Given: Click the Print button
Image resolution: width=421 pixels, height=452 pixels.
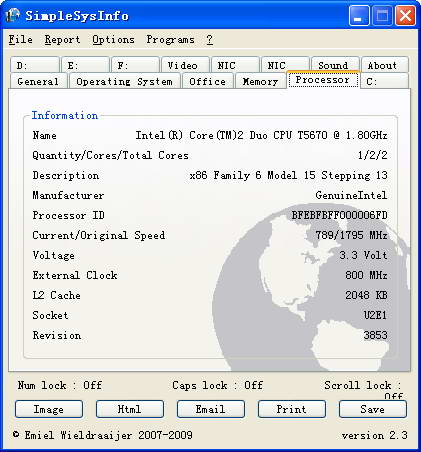Looking at the screenshot, I should [x=292, y=409].
